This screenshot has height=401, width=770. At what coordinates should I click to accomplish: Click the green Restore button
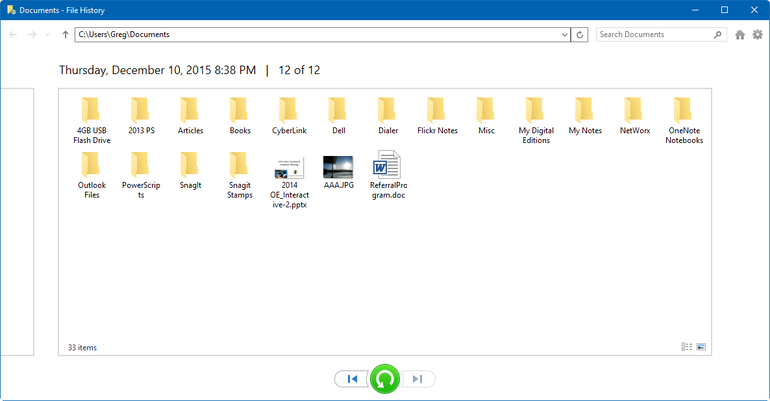click(385, 379)
